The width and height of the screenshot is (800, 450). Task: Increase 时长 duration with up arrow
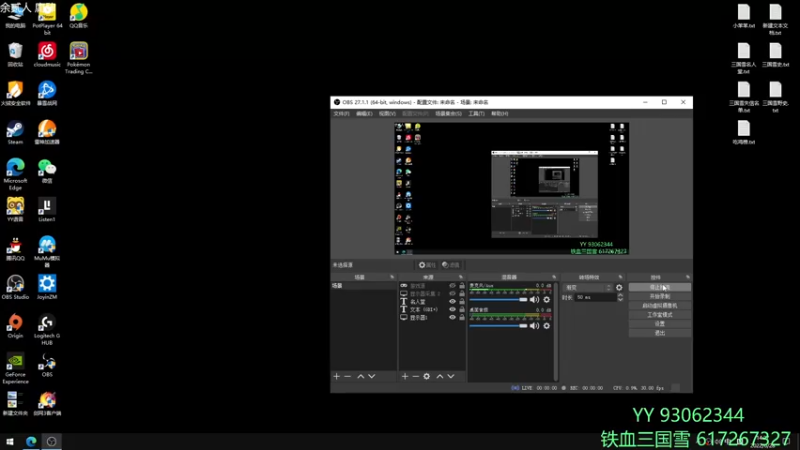pyautogui.click(x=620, y=295)
